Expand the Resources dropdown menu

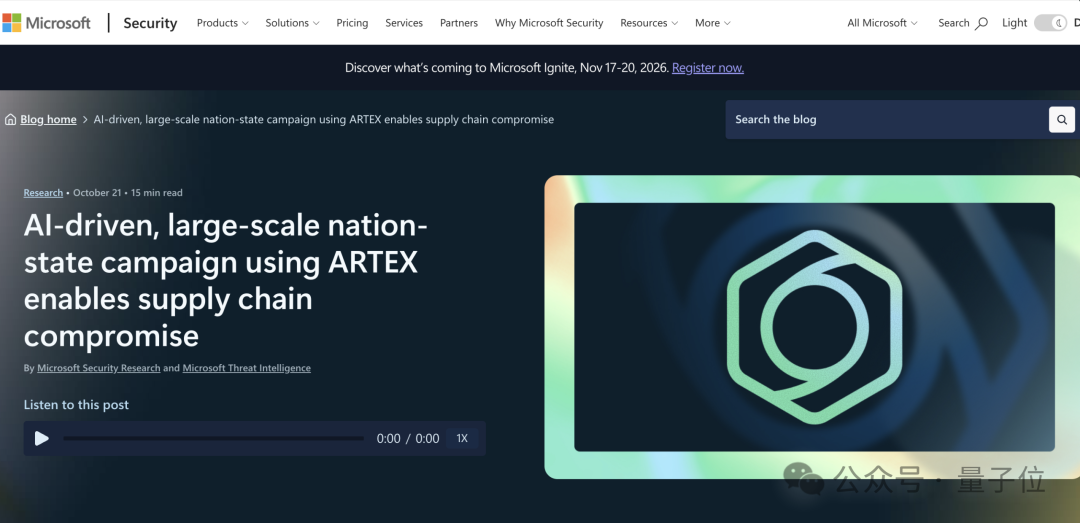coord(649,23)
